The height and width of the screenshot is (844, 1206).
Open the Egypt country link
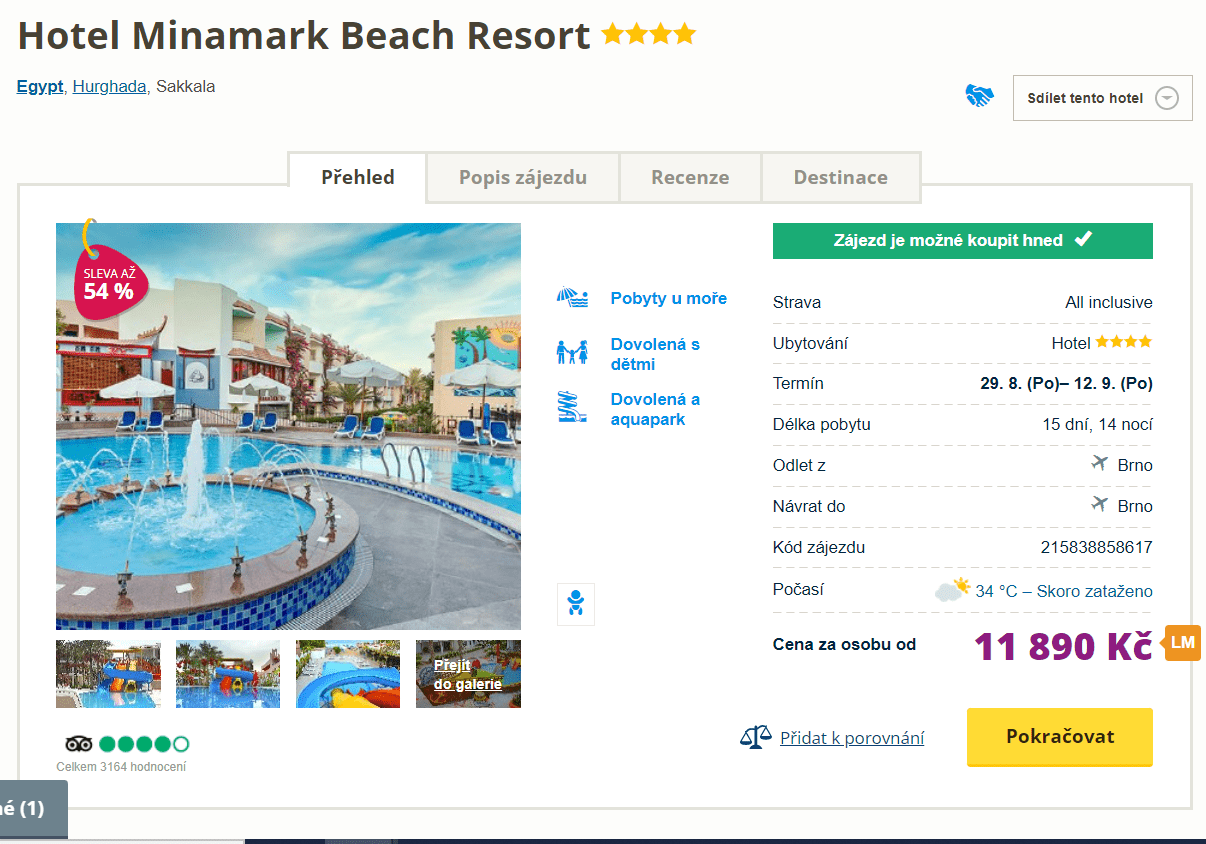[40, 86]
